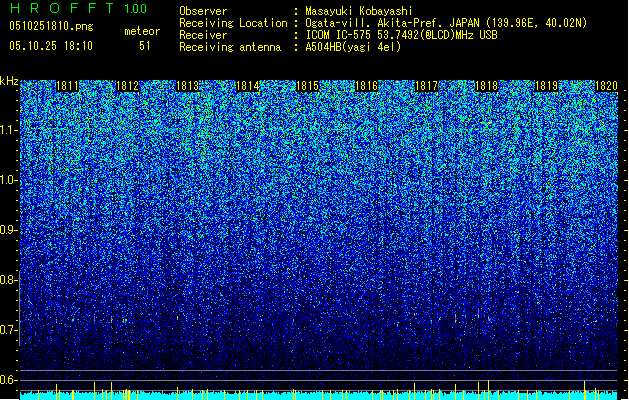Click the 1.1 frequency axis label

click(8, 130)
